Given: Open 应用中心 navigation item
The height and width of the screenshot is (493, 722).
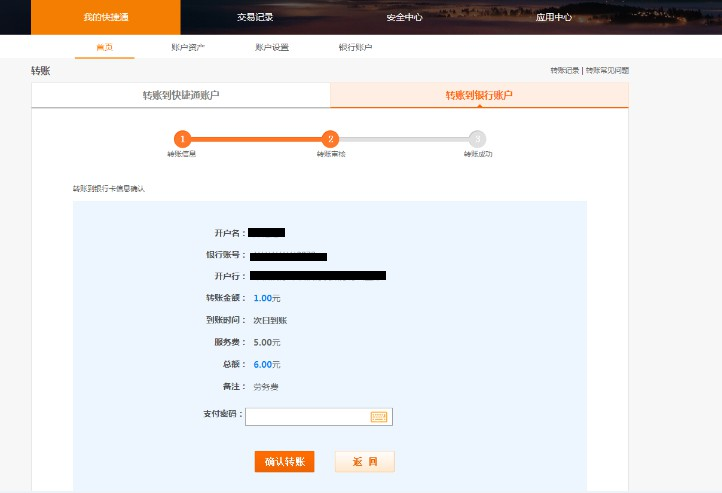Looking at the screenshot, I should tap(553, 17).
